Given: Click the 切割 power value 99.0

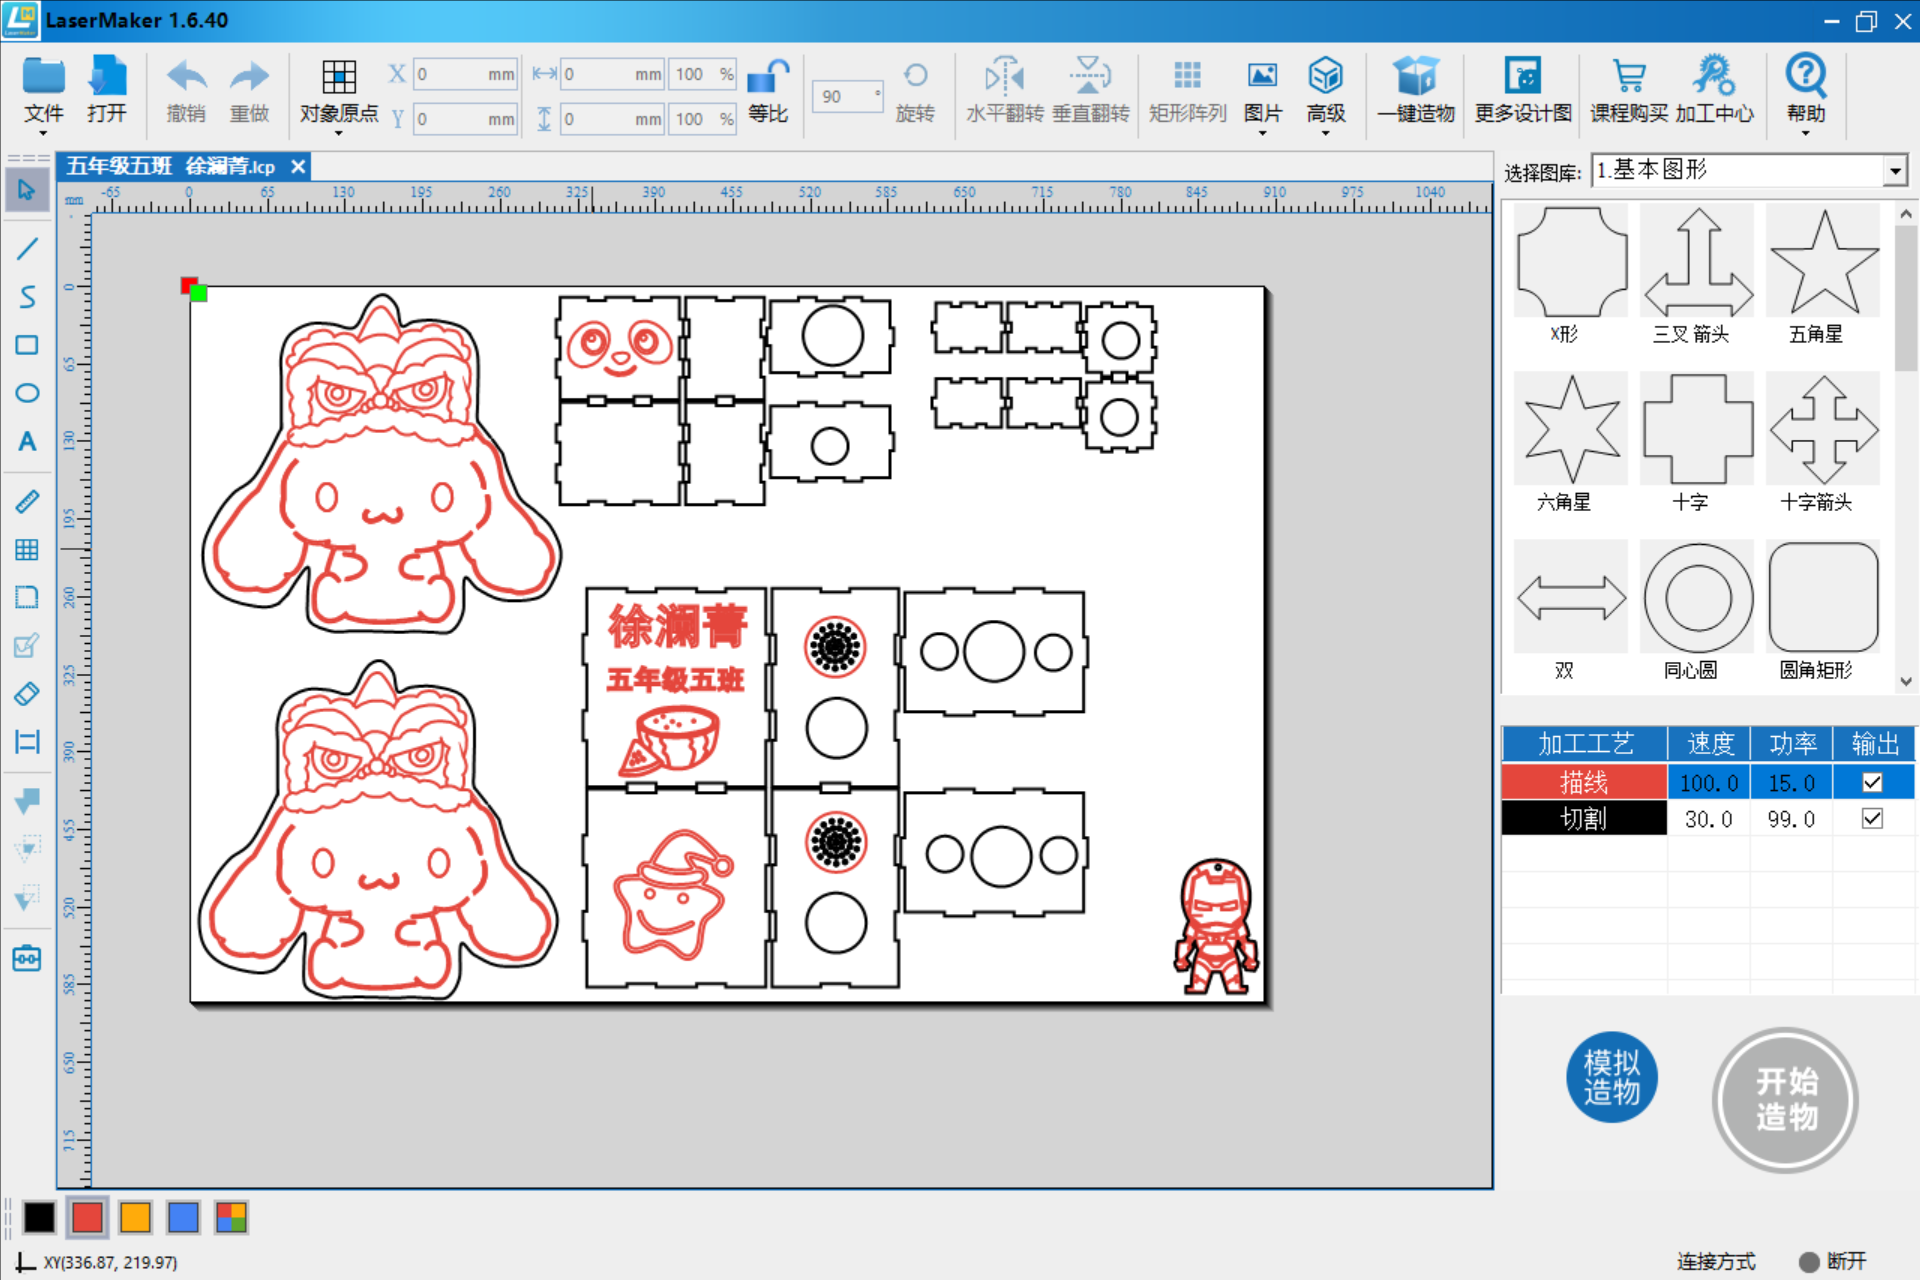Looking at the screenshot, I should (1791, 819).
